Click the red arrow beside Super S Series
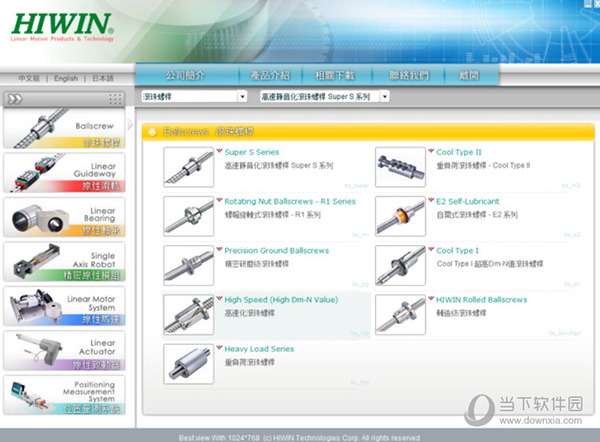 click(x=219, y=151)
